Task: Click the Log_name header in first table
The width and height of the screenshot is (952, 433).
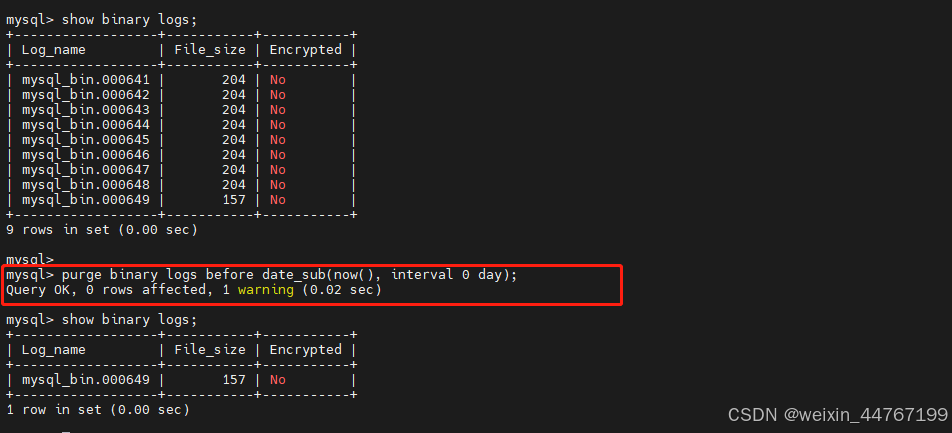Action: tap(53, 50)
